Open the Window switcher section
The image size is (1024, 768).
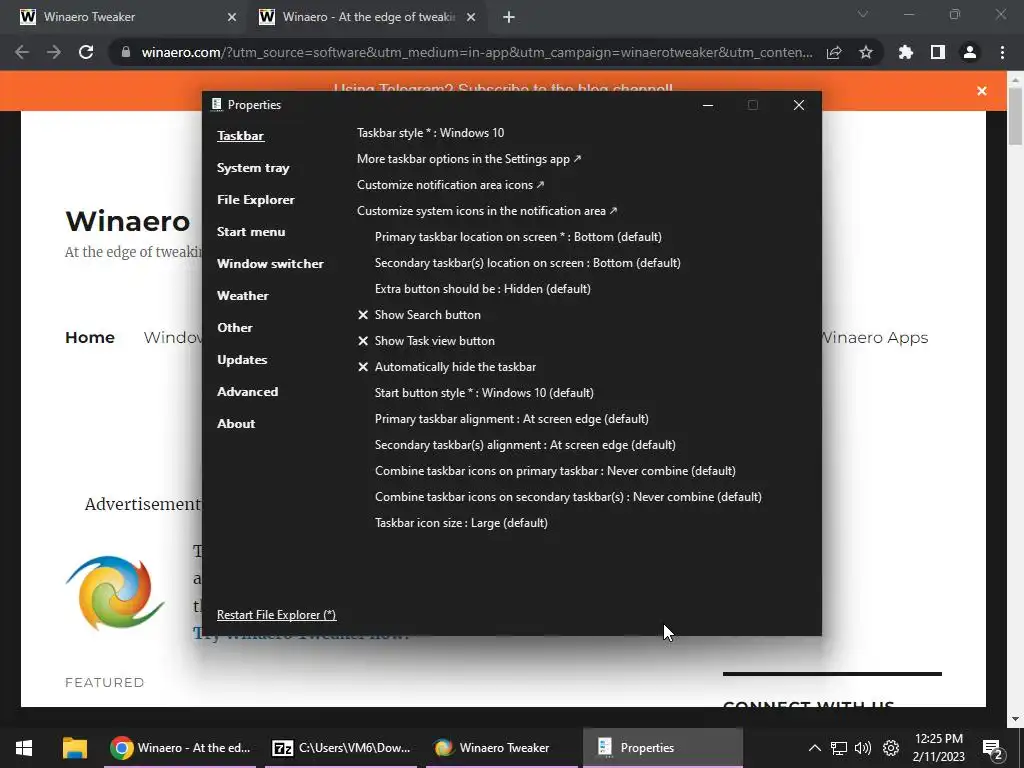click(x=270, y=264)
